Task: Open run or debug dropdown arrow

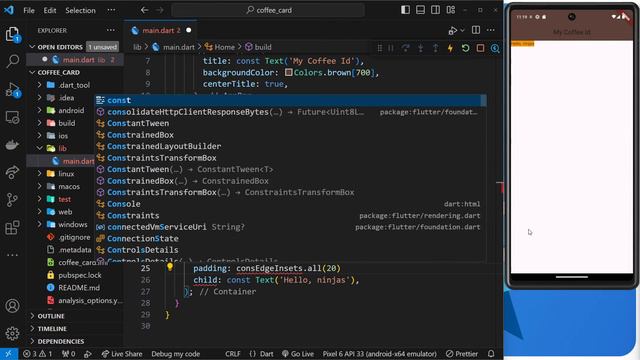Action: (x=462, y=30)
